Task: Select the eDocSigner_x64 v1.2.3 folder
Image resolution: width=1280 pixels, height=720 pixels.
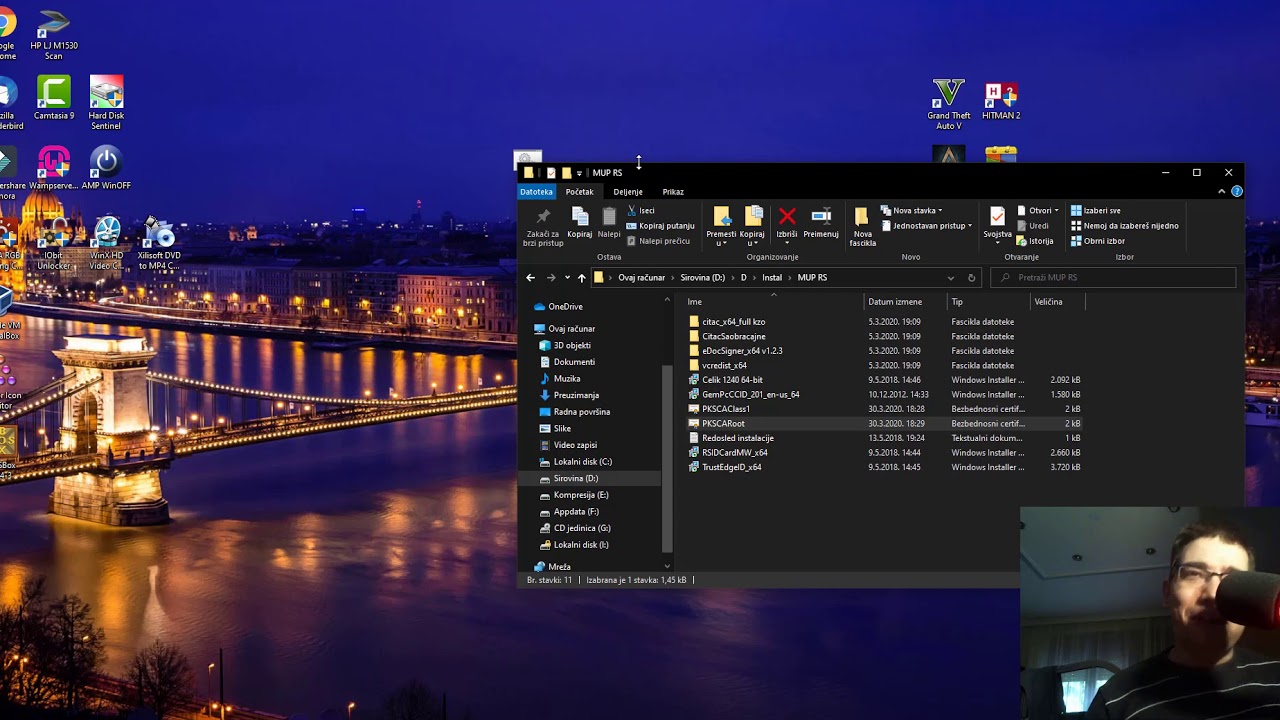Action: coord(741,351)
